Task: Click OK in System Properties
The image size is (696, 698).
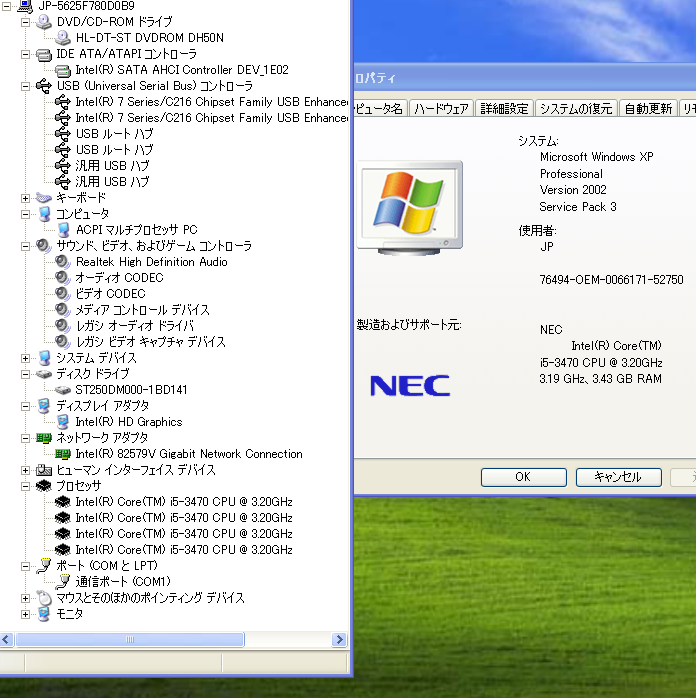Action: pos(523,477)
